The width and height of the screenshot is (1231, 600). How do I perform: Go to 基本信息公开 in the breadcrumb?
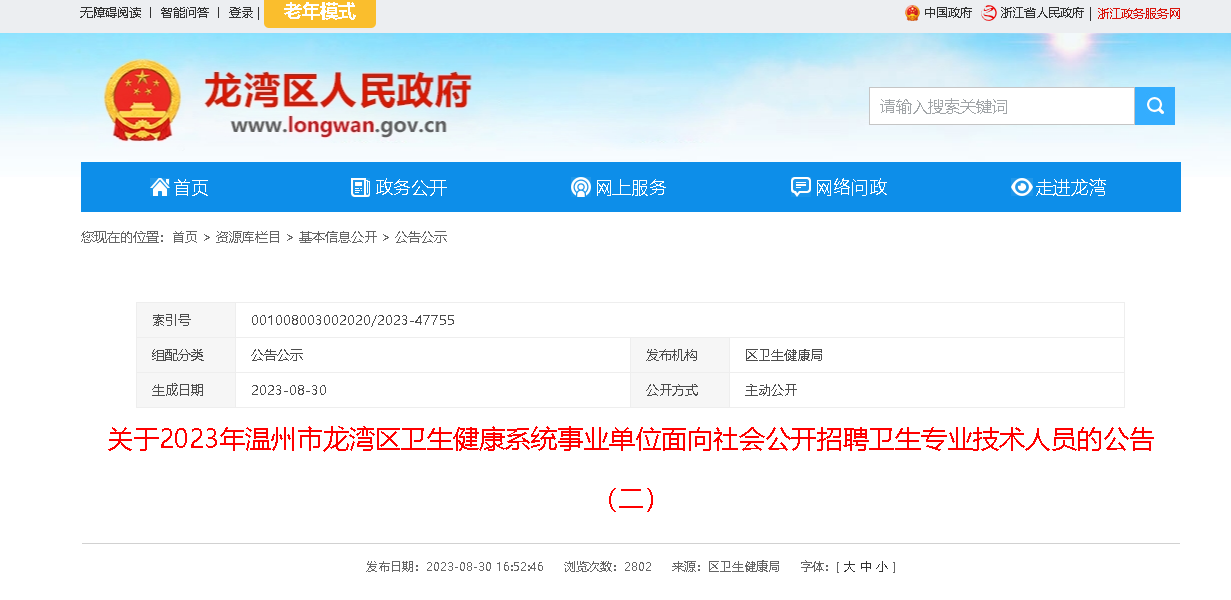(x=338, y=237)
